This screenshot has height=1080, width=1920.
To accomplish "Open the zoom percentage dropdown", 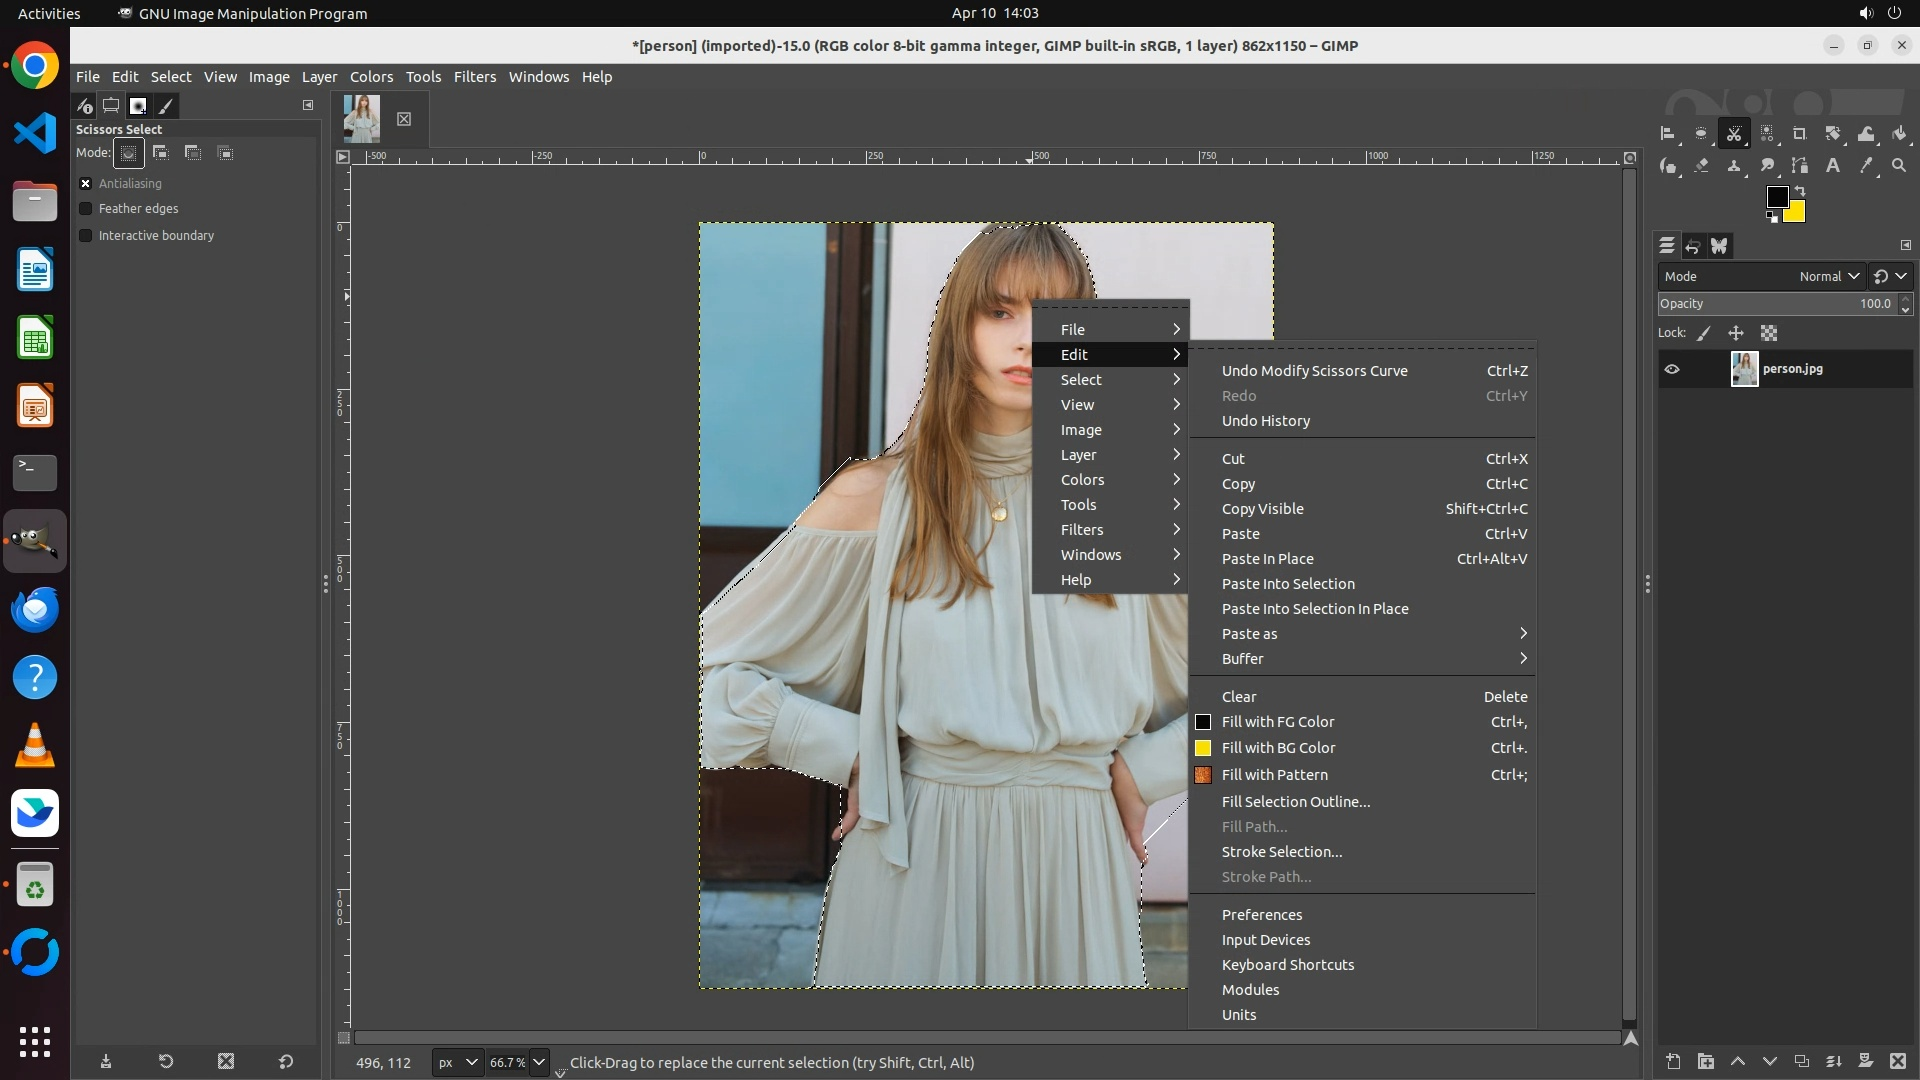I will [x=539, y=1062].
